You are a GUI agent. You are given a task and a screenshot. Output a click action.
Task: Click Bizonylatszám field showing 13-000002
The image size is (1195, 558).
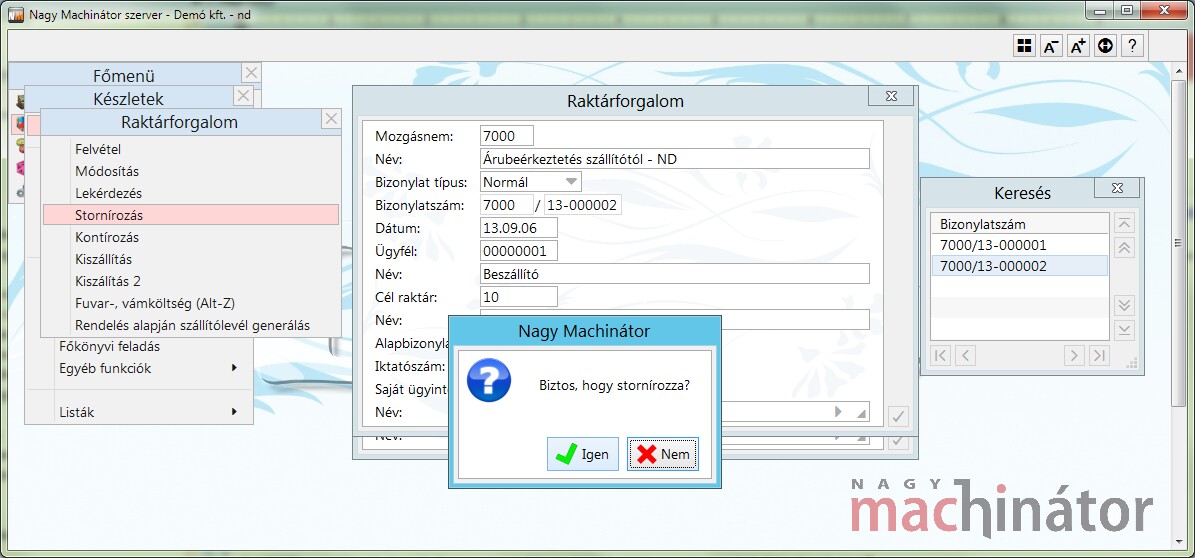click(582, 205)
